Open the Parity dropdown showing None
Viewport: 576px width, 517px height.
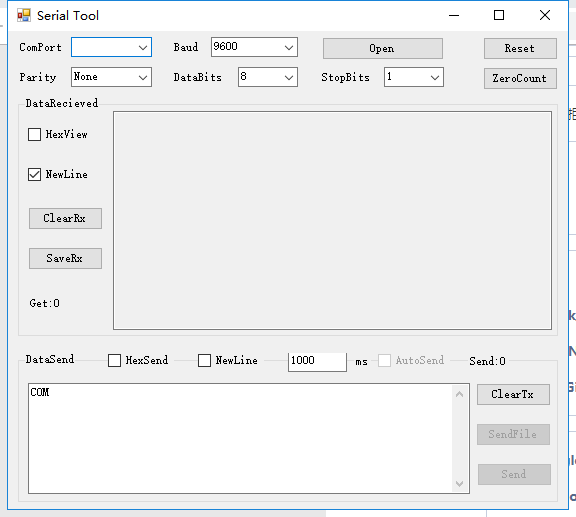[x=111, y=77]
